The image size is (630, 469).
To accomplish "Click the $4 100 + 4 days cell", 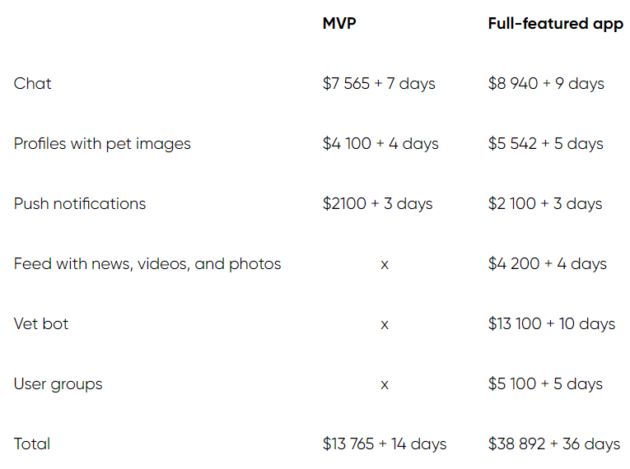I will (381, 143).
